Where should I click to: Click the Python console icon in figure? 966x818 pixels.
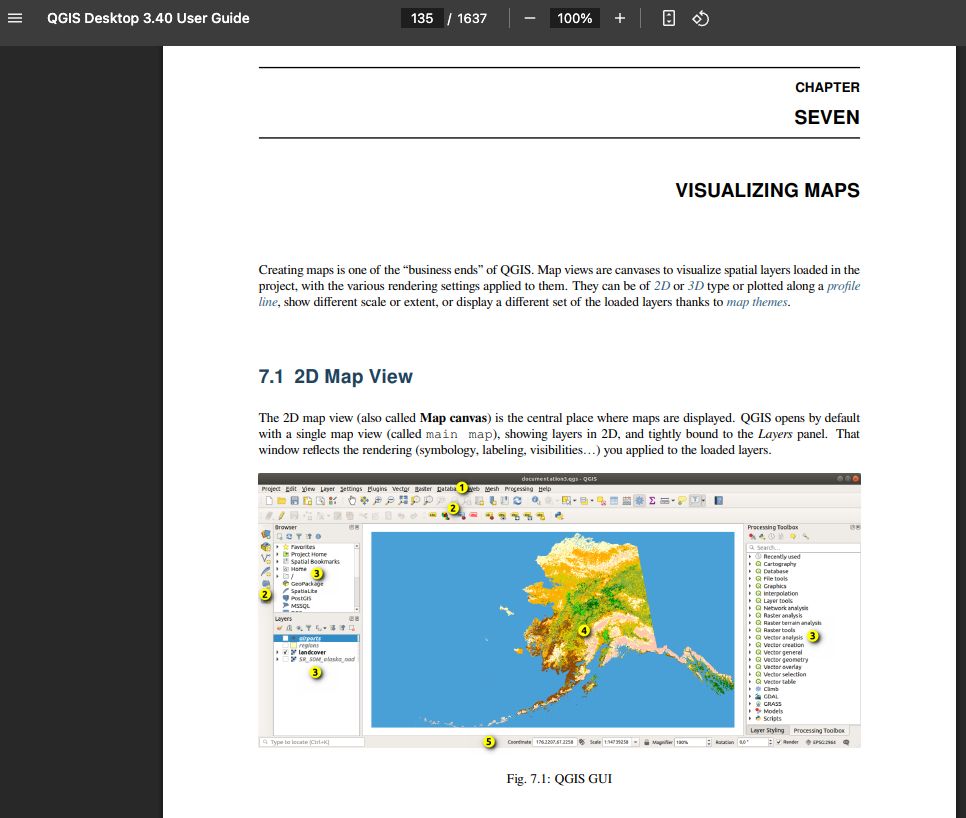[x=559, y=516]
